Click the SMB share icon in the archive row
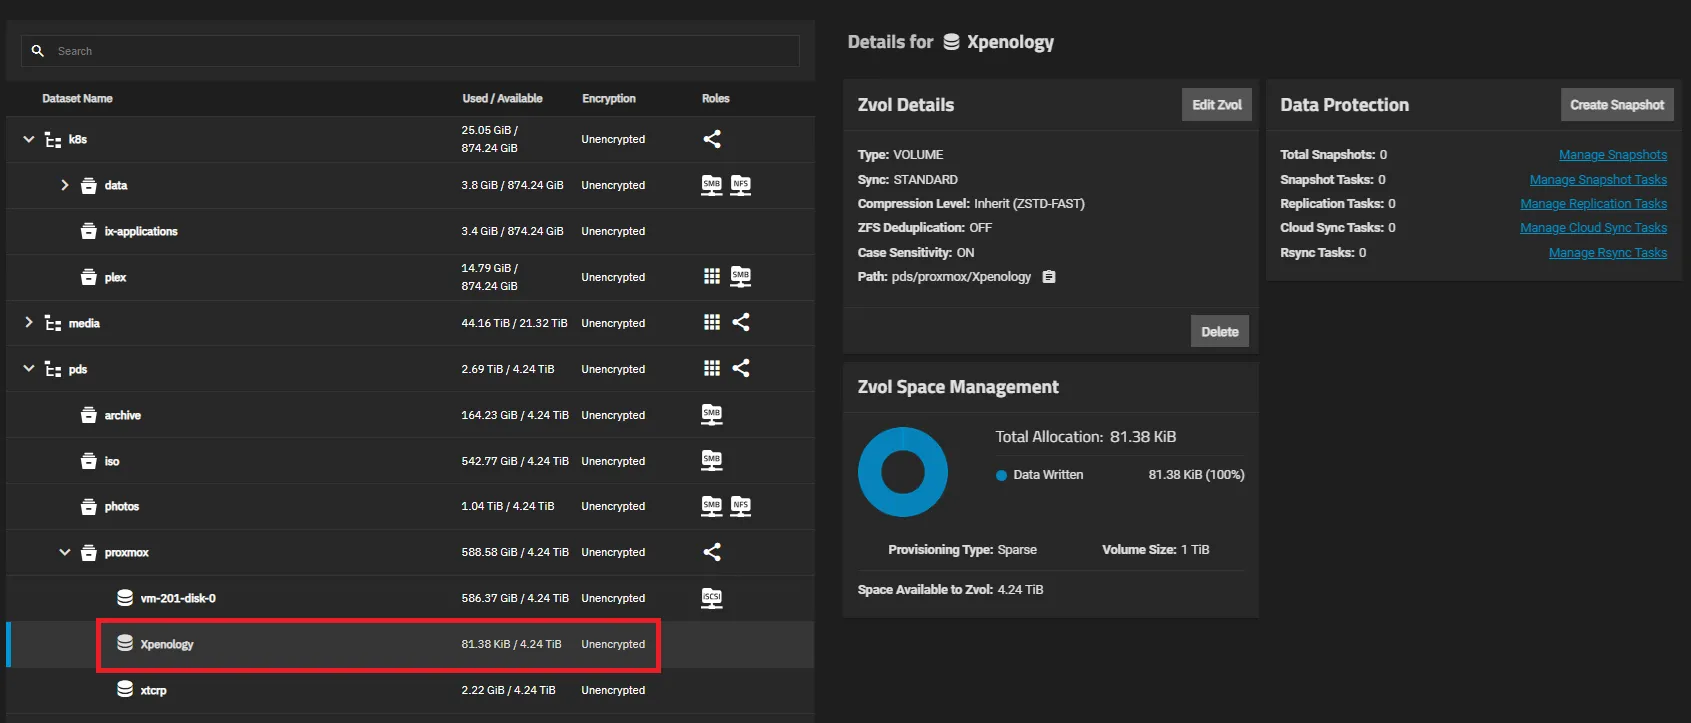1691x723 pixels. click(712, 415)
